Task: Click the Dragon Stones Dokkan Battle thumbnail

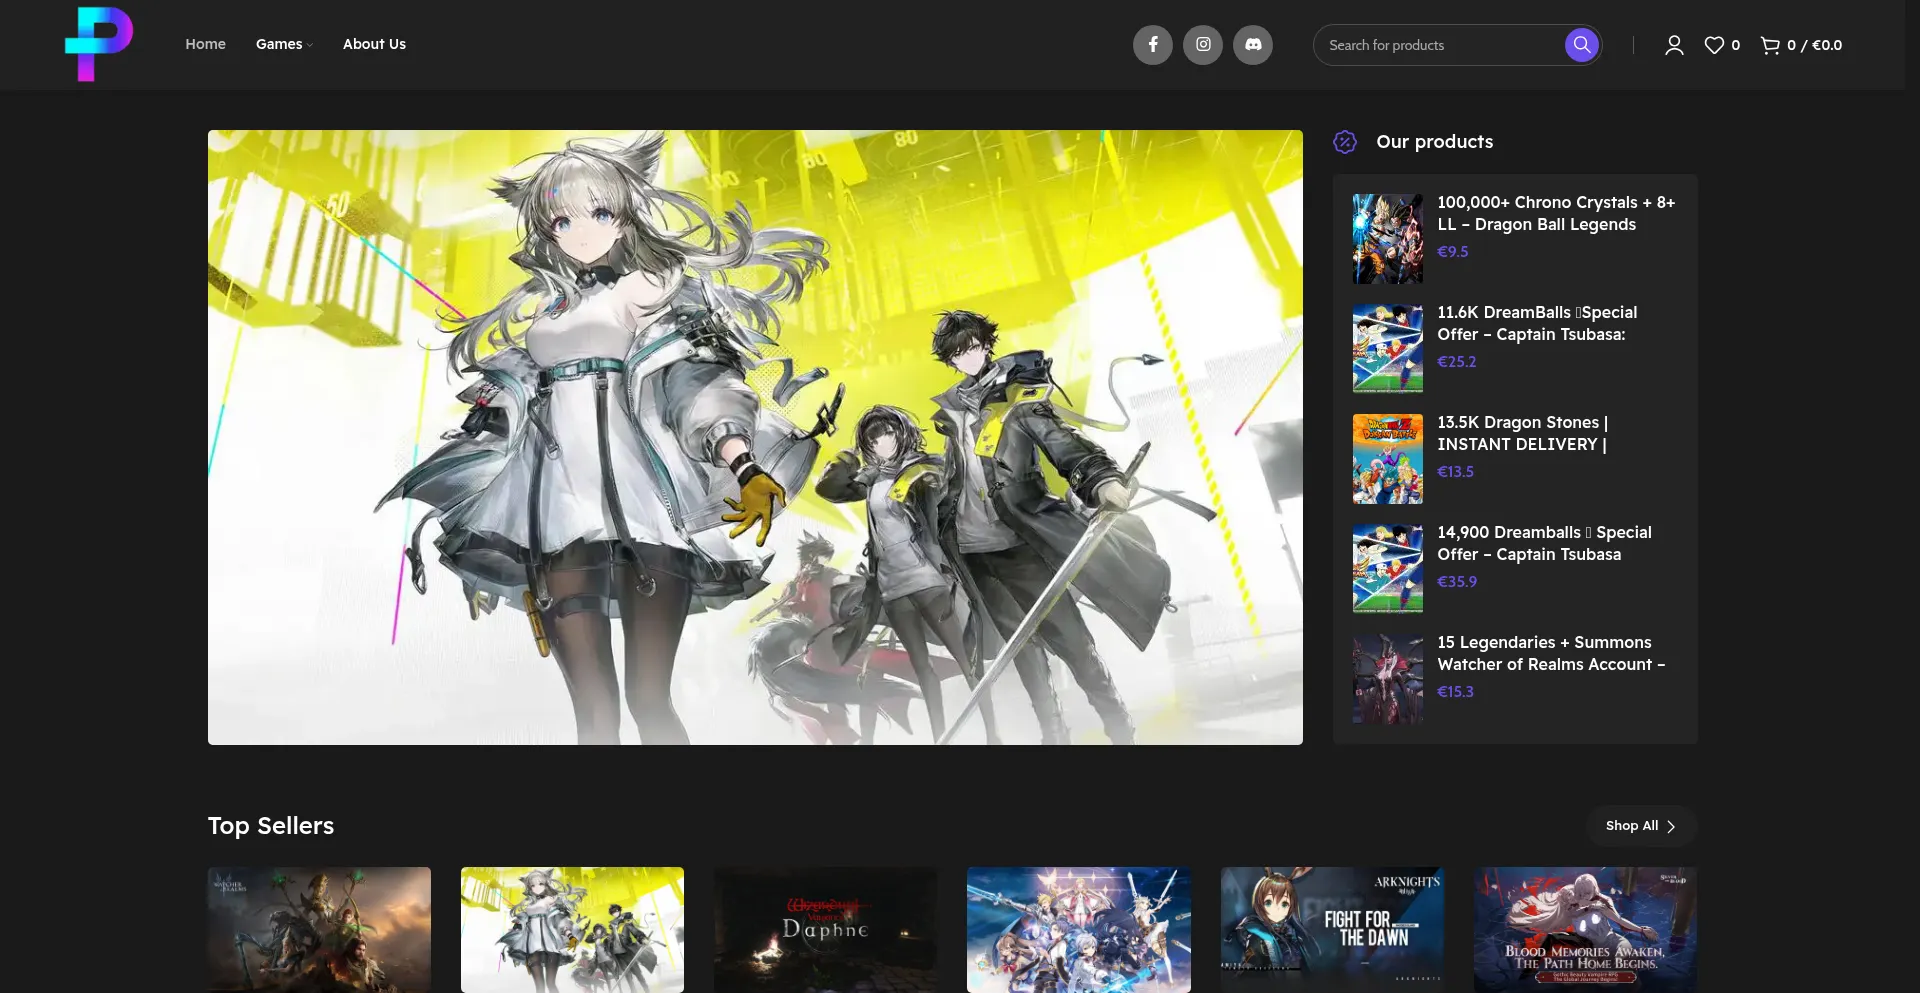Action: coord(1387,459)
